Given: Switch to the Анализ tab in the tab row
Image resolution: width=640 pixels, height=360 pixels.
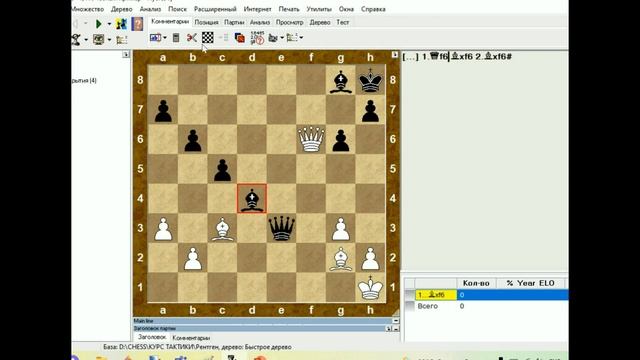Looking at the screenshot, I should (x=260, y=22).
